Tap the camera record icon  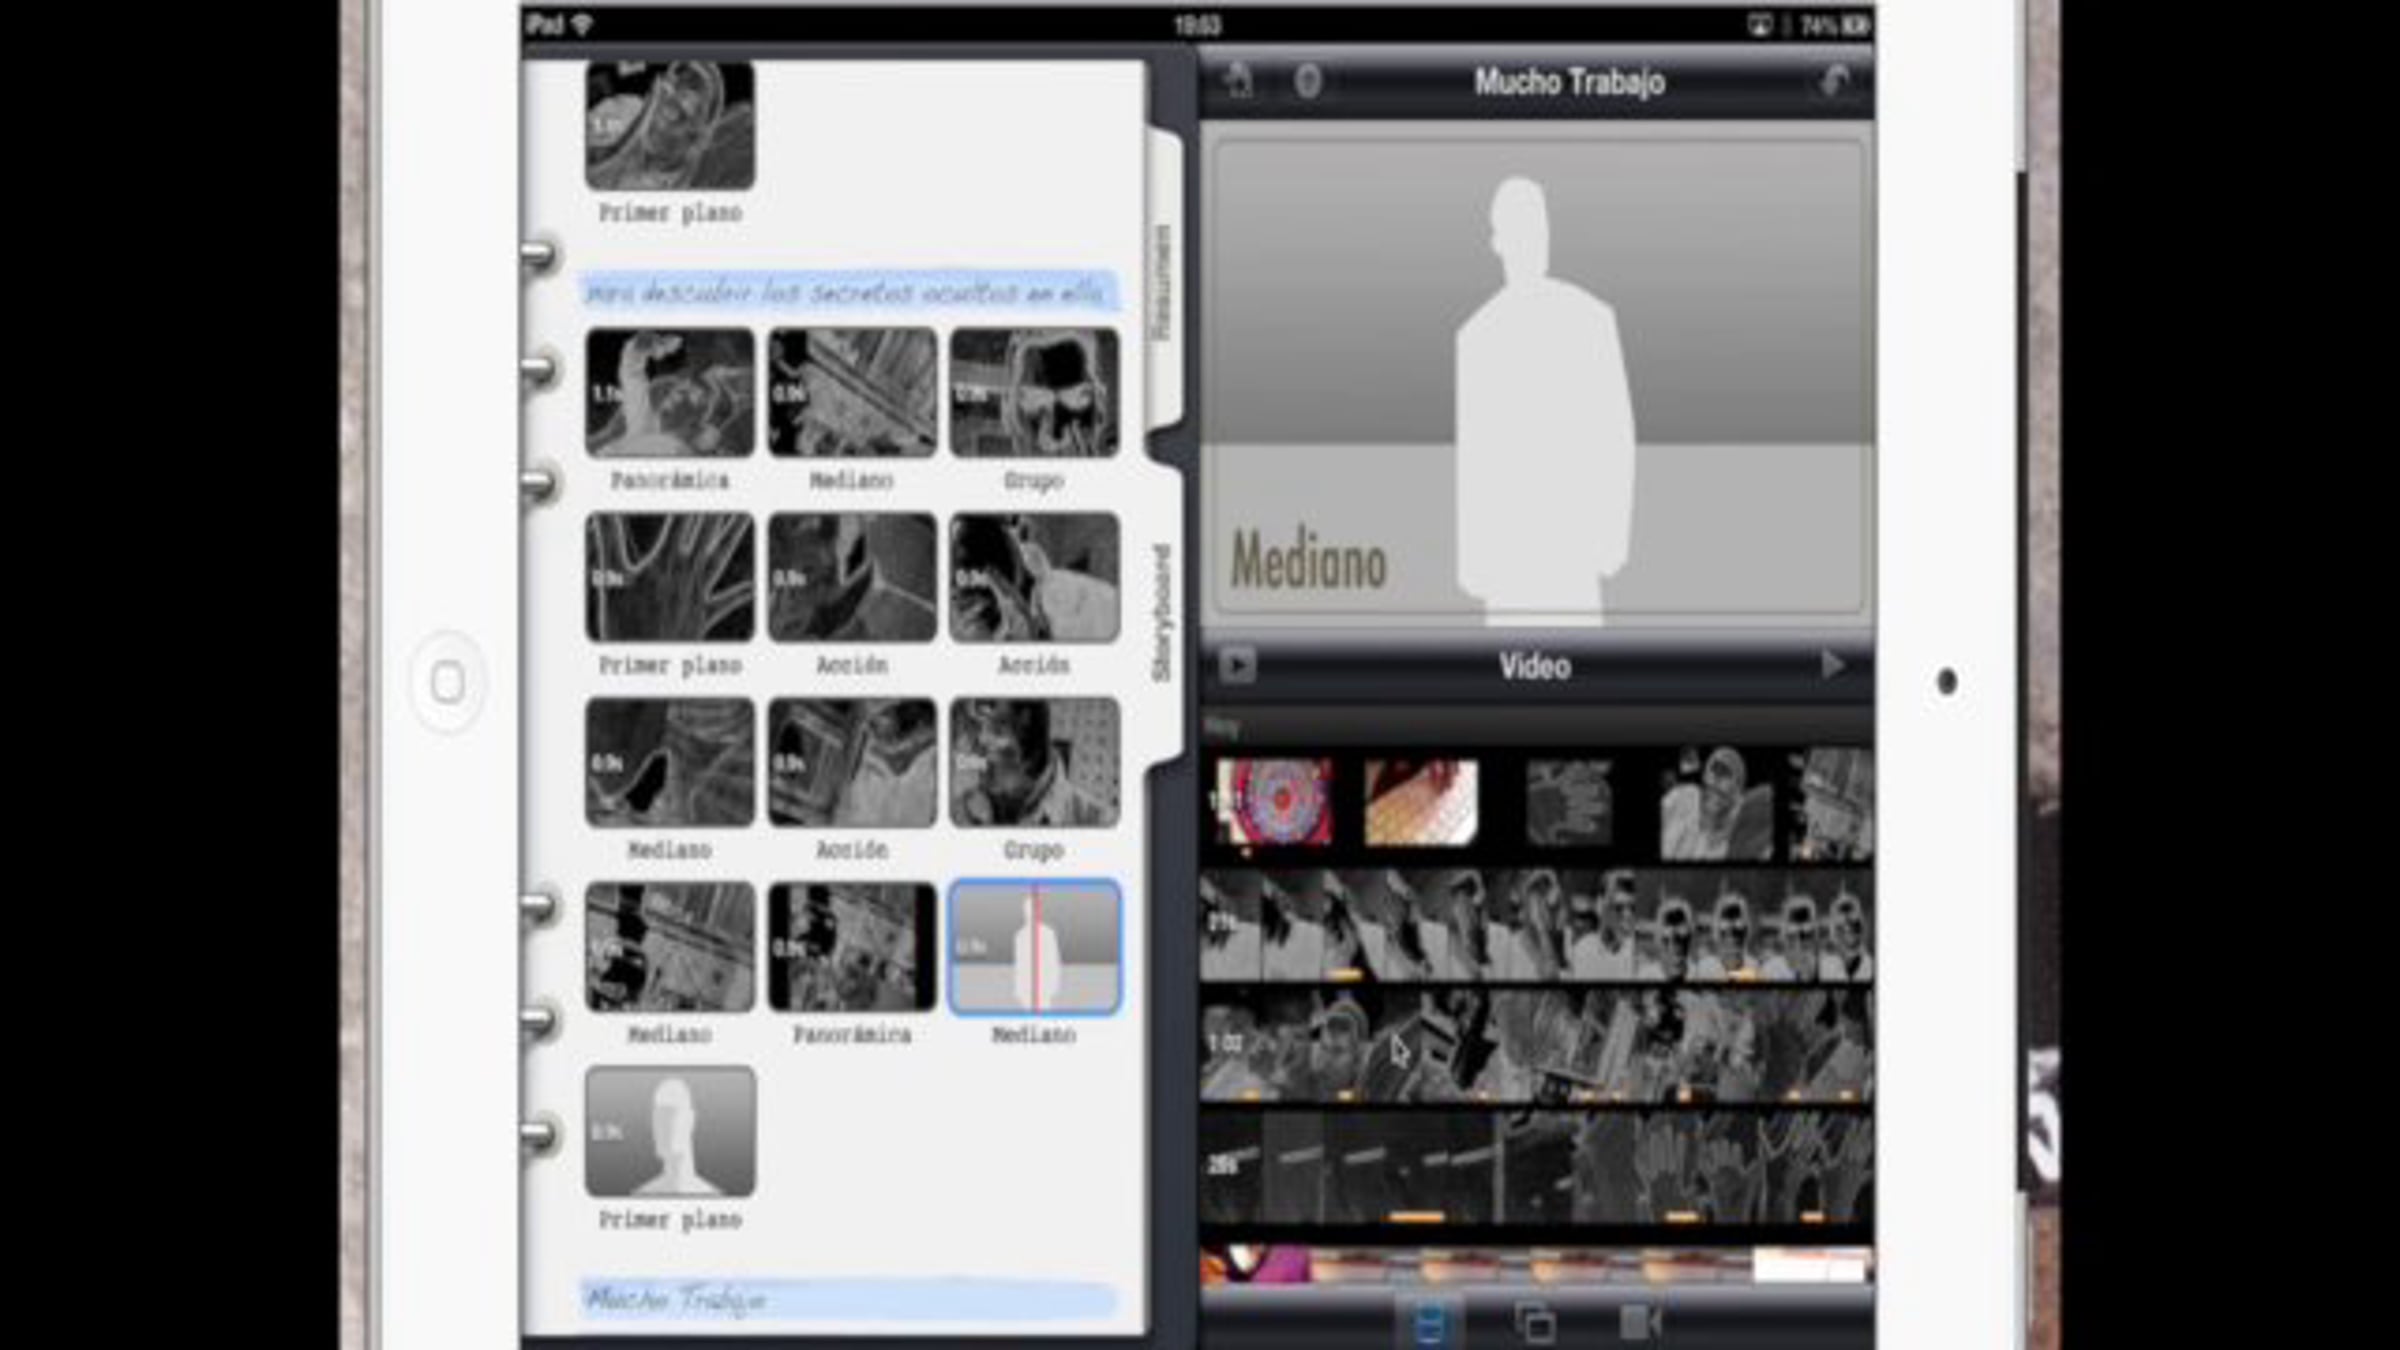1639,1323
